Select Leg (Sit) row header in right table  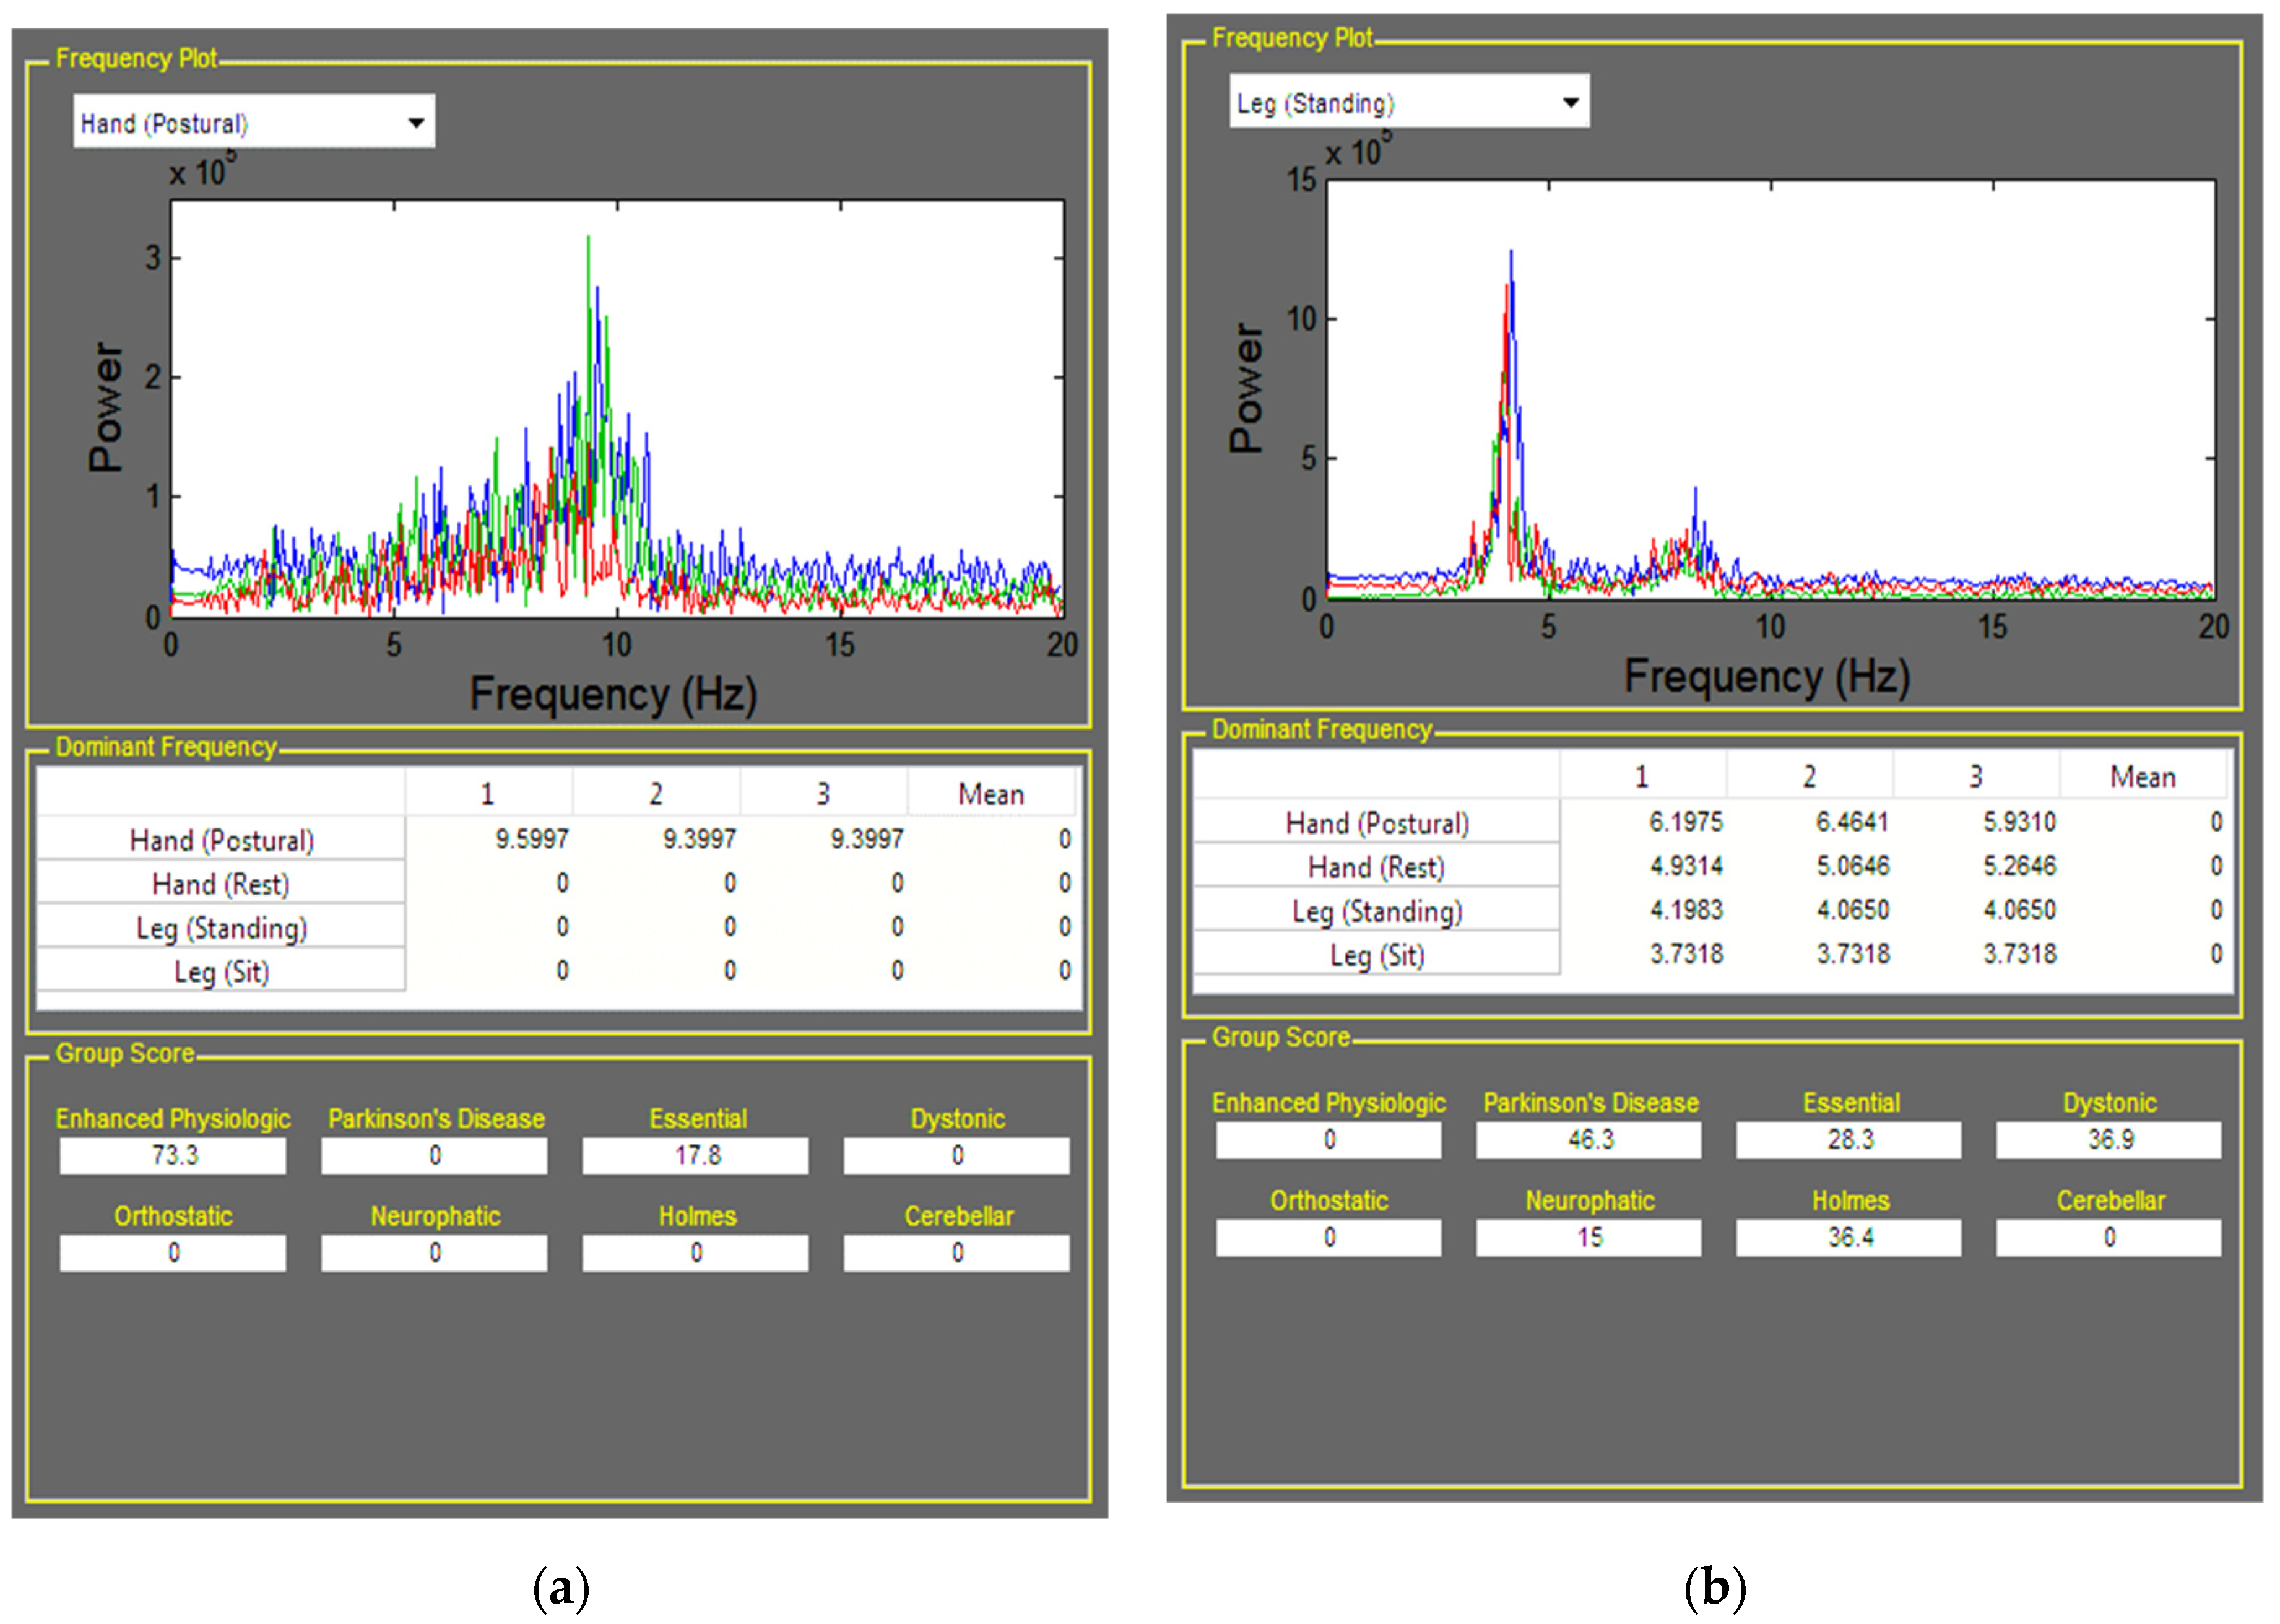[x=1376, y=955]
